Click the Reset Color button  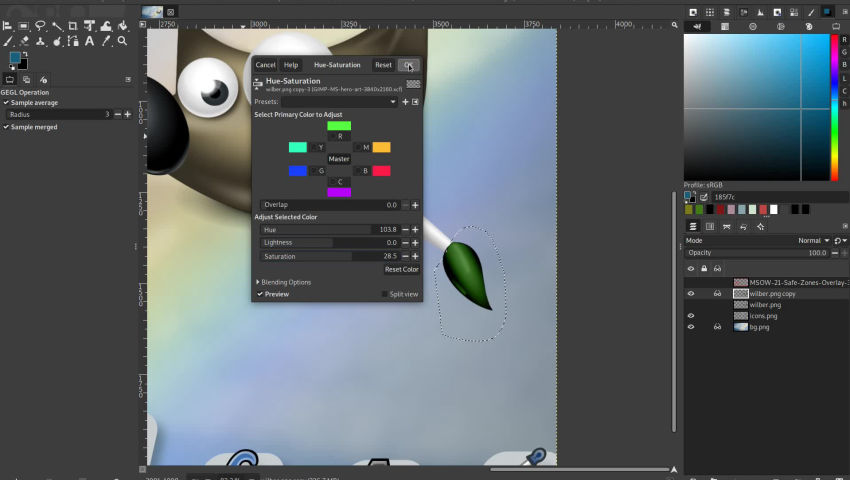pyautogui.click(x=402, y=269)
